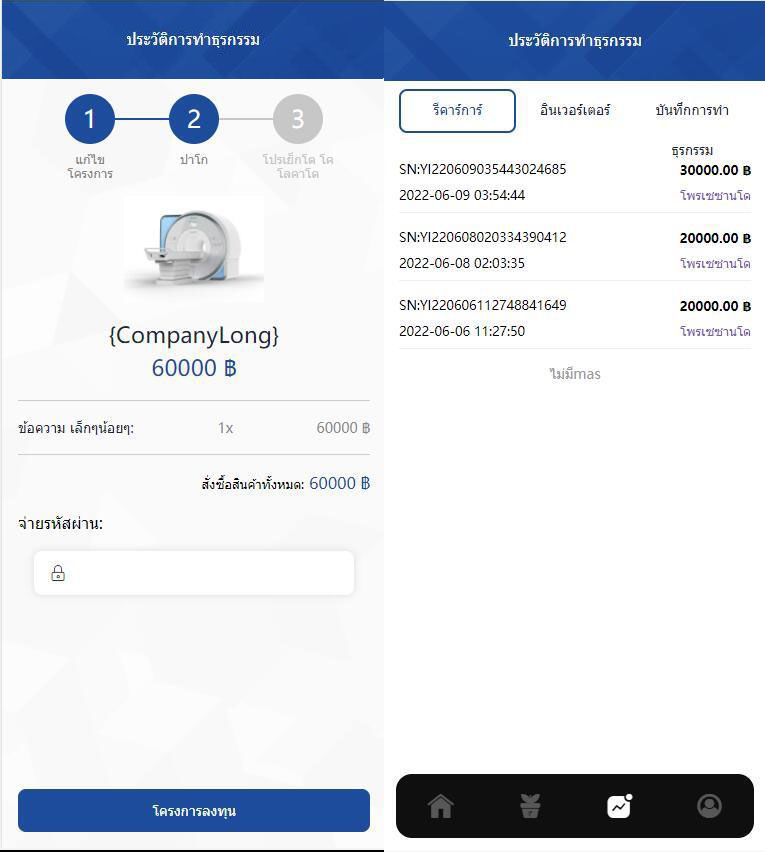Click the date 2022-06-08 02:03:35
This screenshot has width=765, height=852.
[462, 263]
